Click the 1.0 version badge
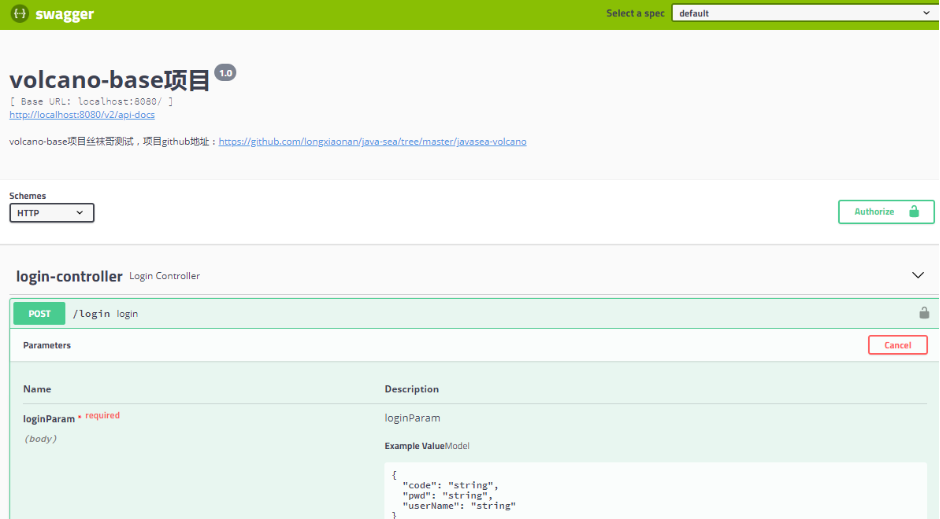 225,73
